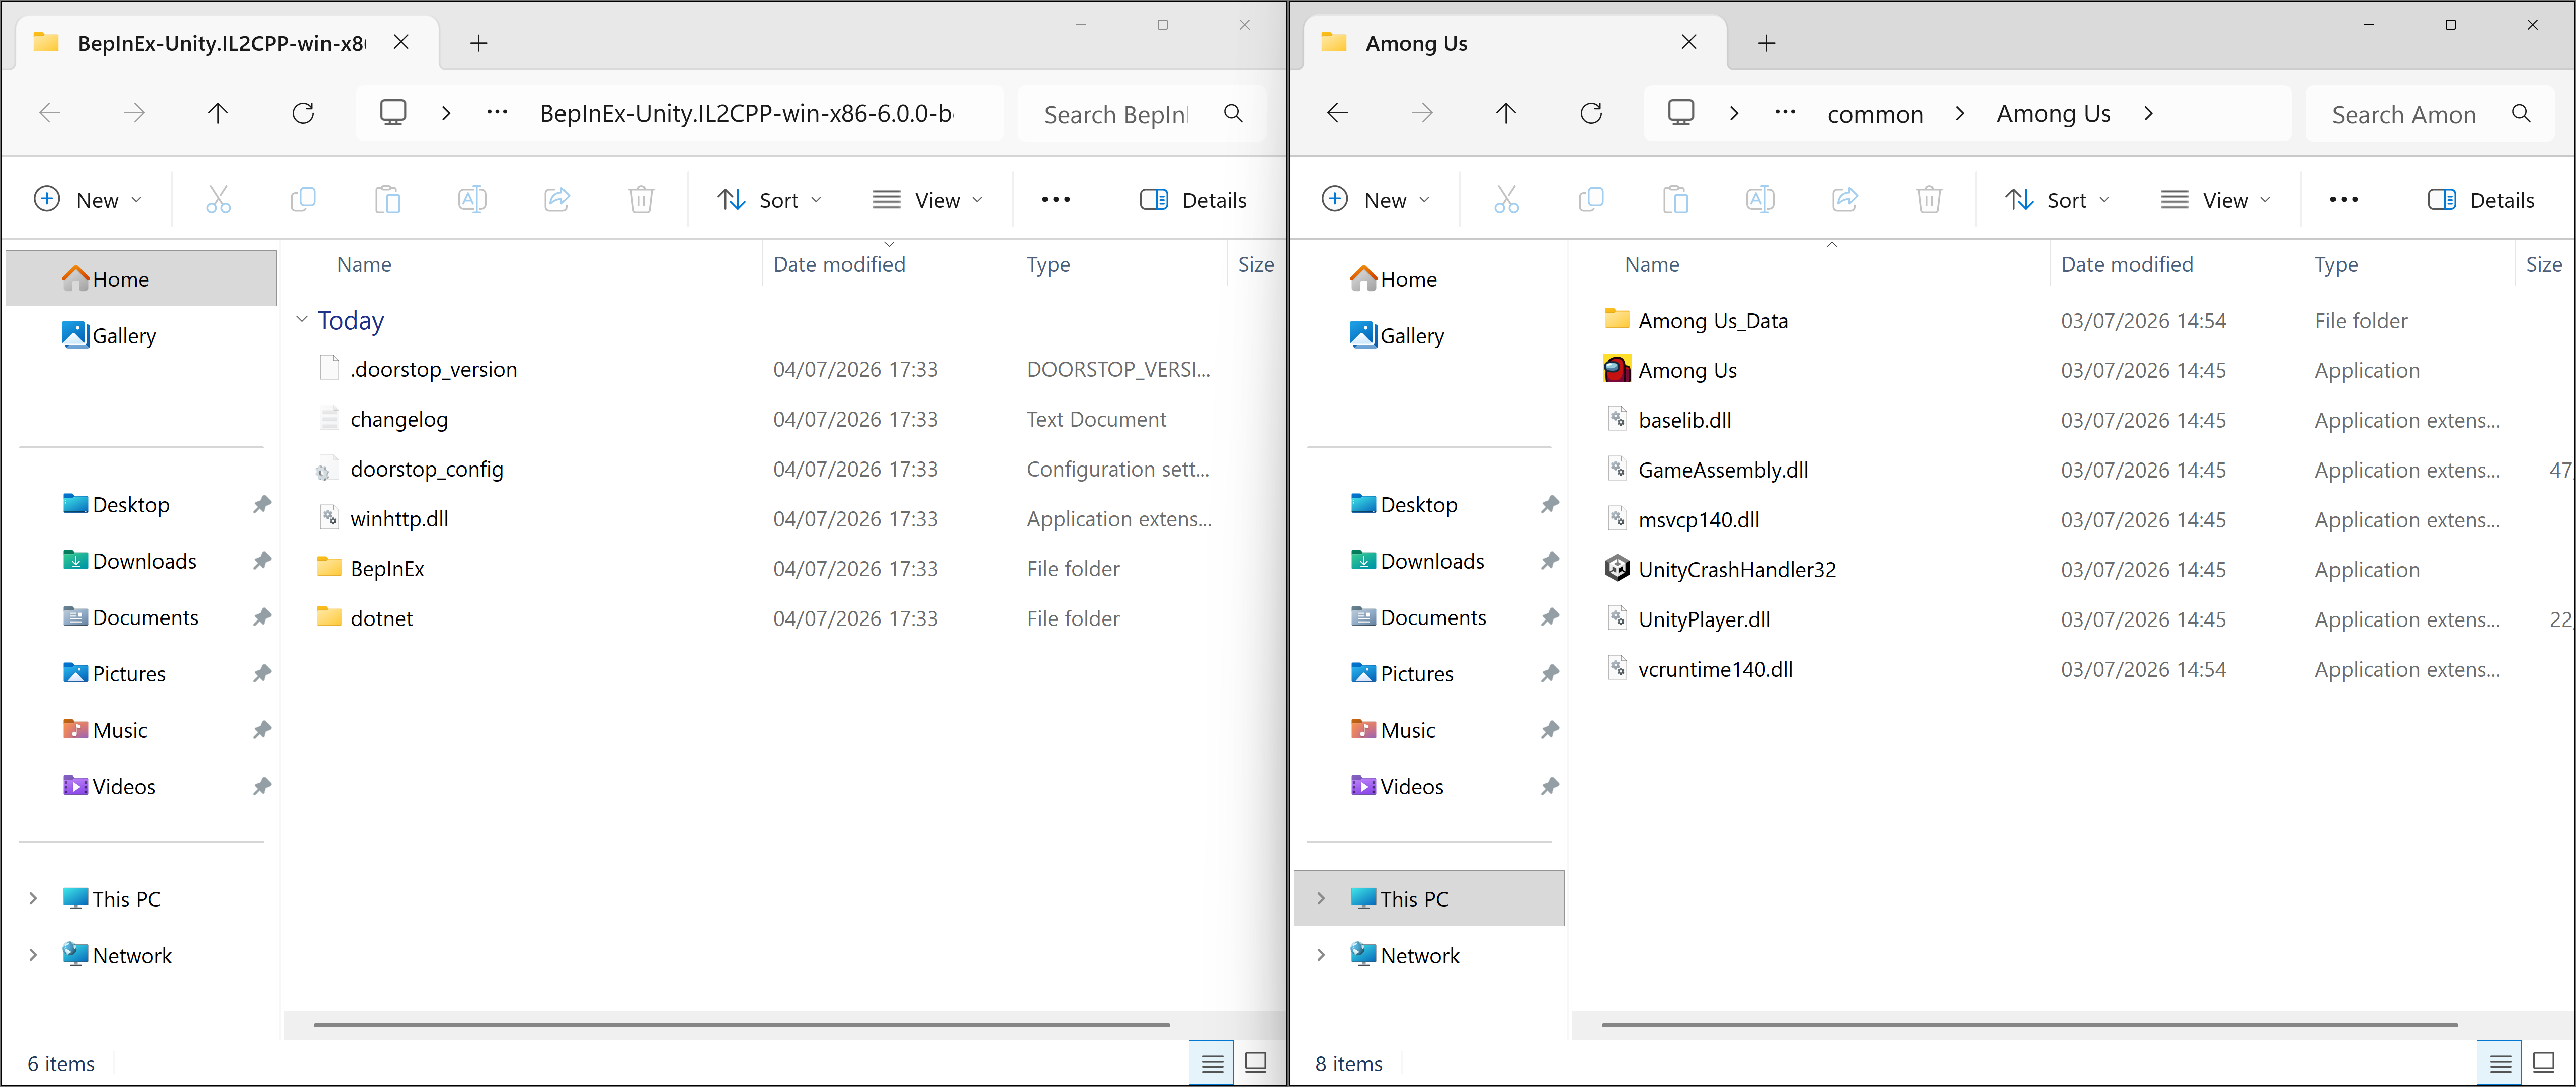This screenshot has width=2576, height=1087.
Task: Click Delete trash icon in BepInEx window
Action: click(x=641, y=200)
